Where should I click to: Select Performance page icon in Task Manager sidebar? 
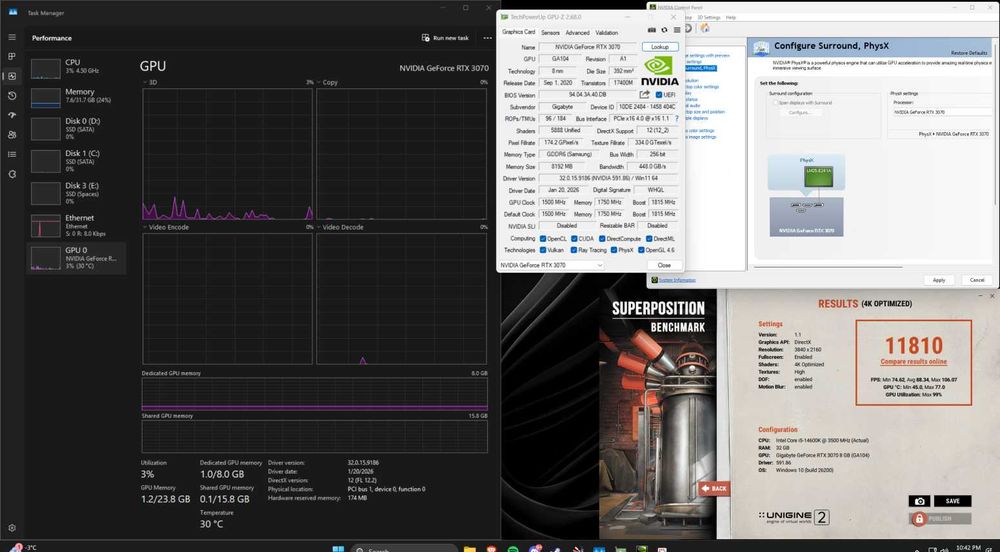click(12, 76)
